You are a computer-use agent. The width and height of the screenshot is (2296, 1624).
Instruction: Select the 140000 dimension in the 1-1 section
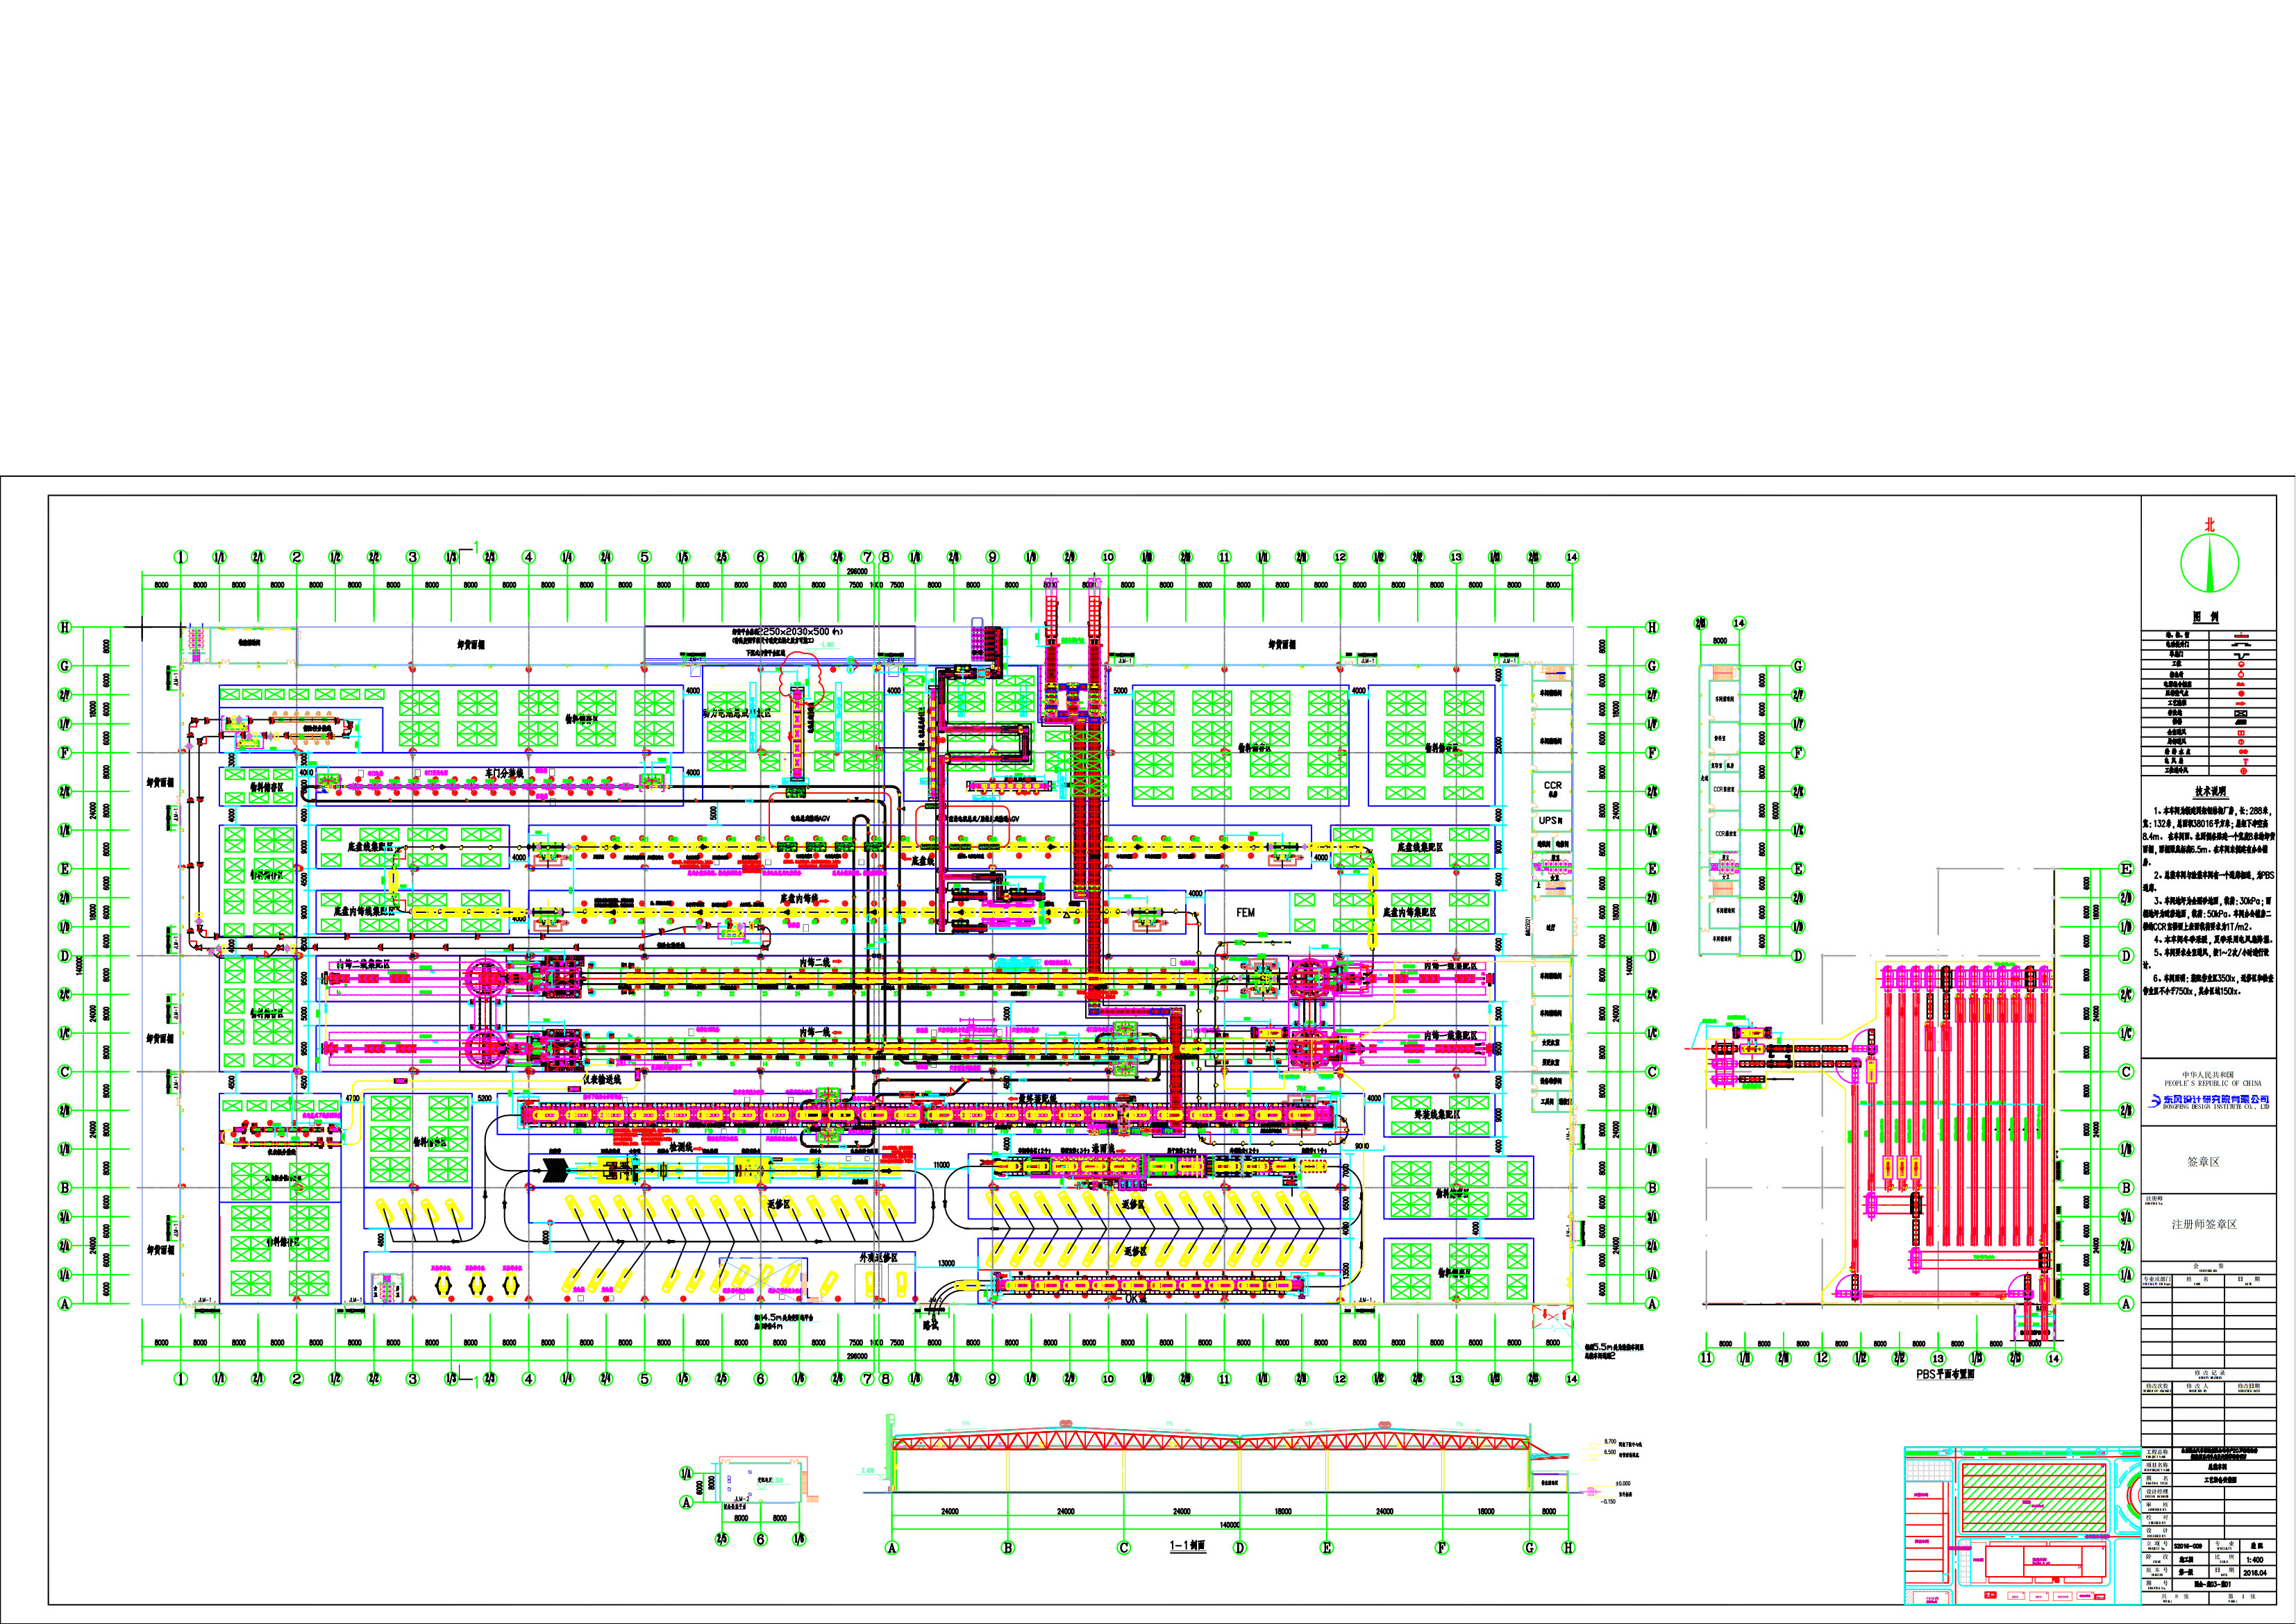coord(1230,1525)
